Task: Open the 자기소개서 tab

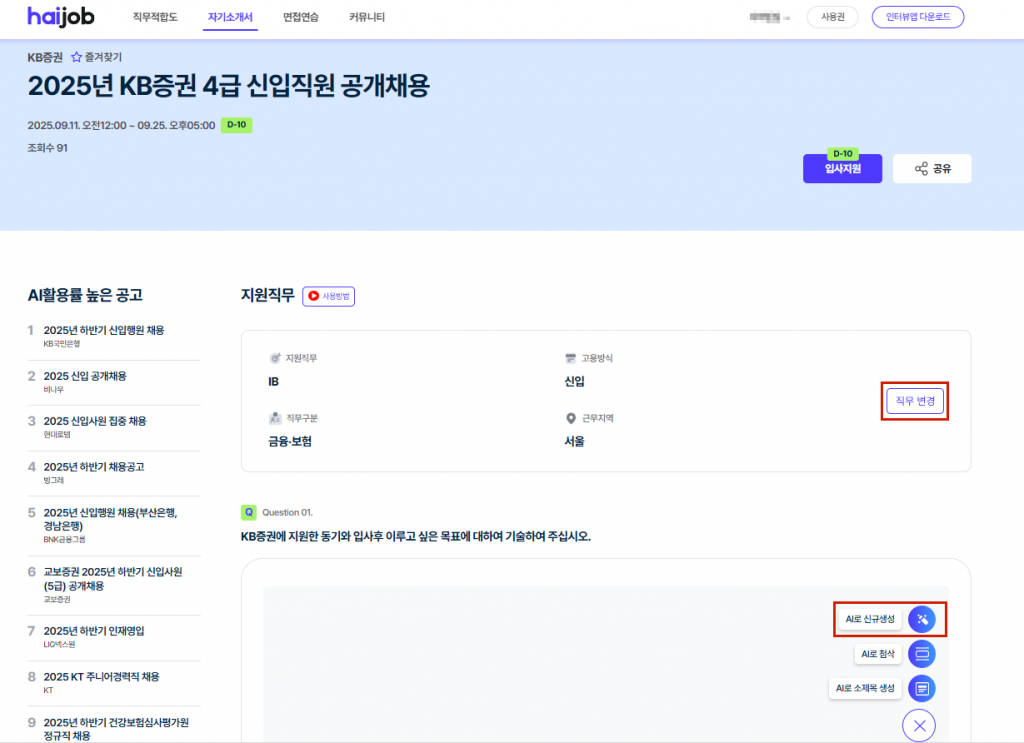Action: [230, 17]
